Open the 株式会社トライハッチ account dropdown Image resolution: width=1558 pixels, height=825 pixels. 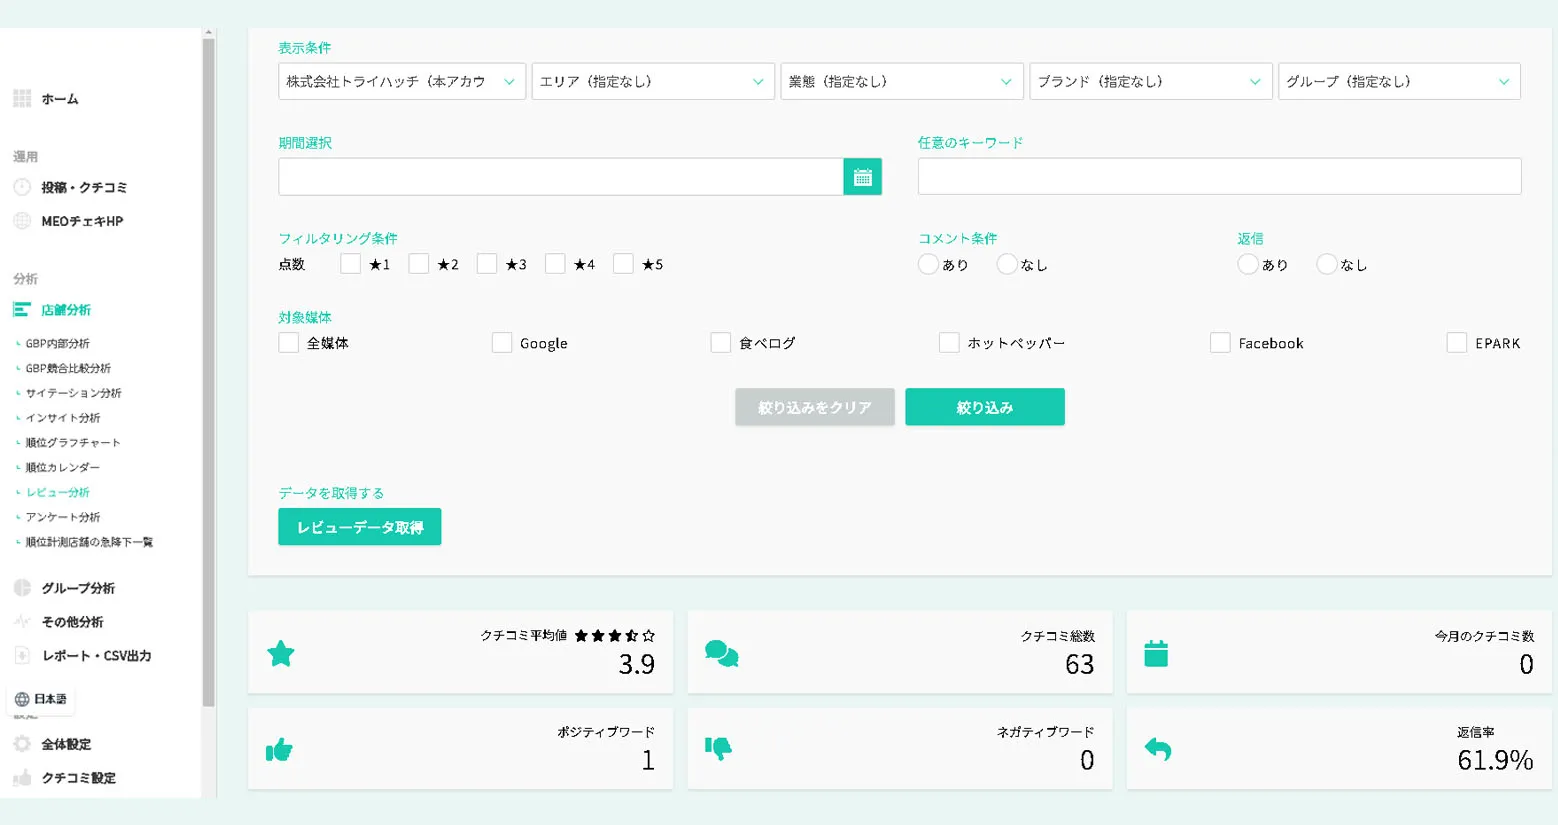pyautogui.click(x=401, y=82)
